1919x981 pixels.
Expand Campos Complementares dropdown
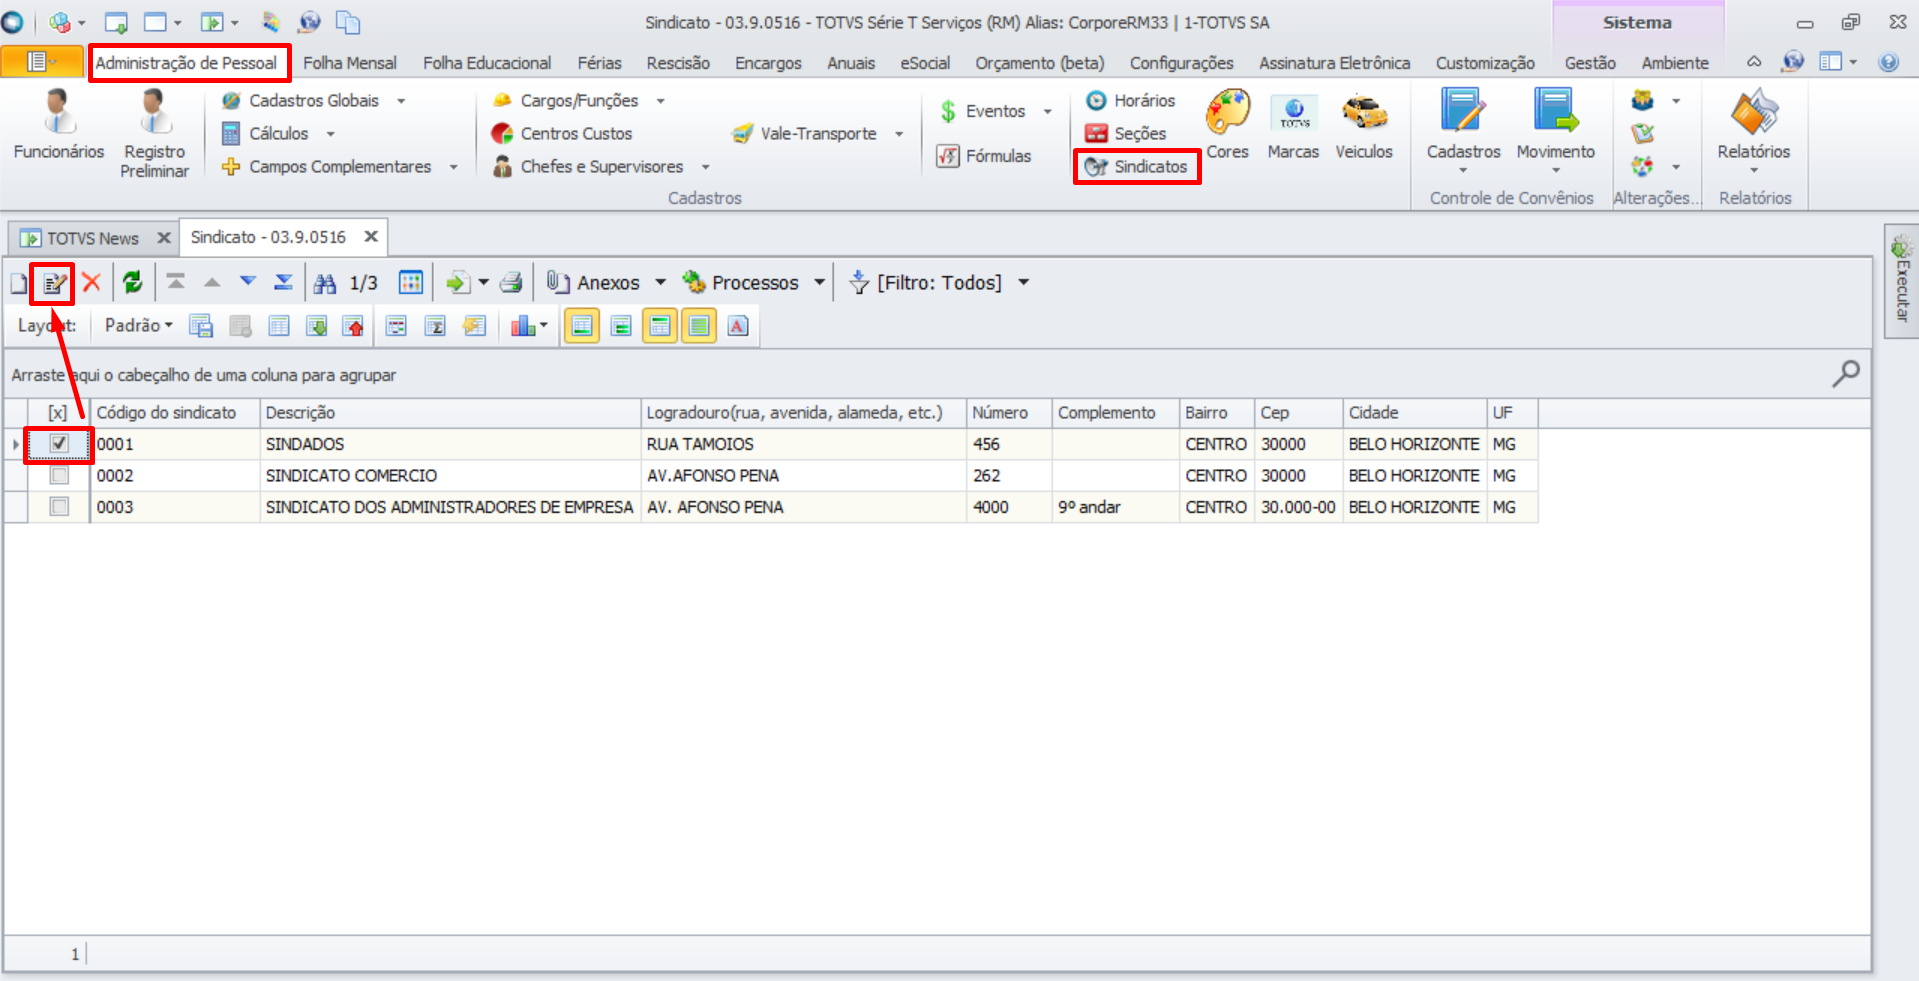pyautogui.click(x=453, y=167)
